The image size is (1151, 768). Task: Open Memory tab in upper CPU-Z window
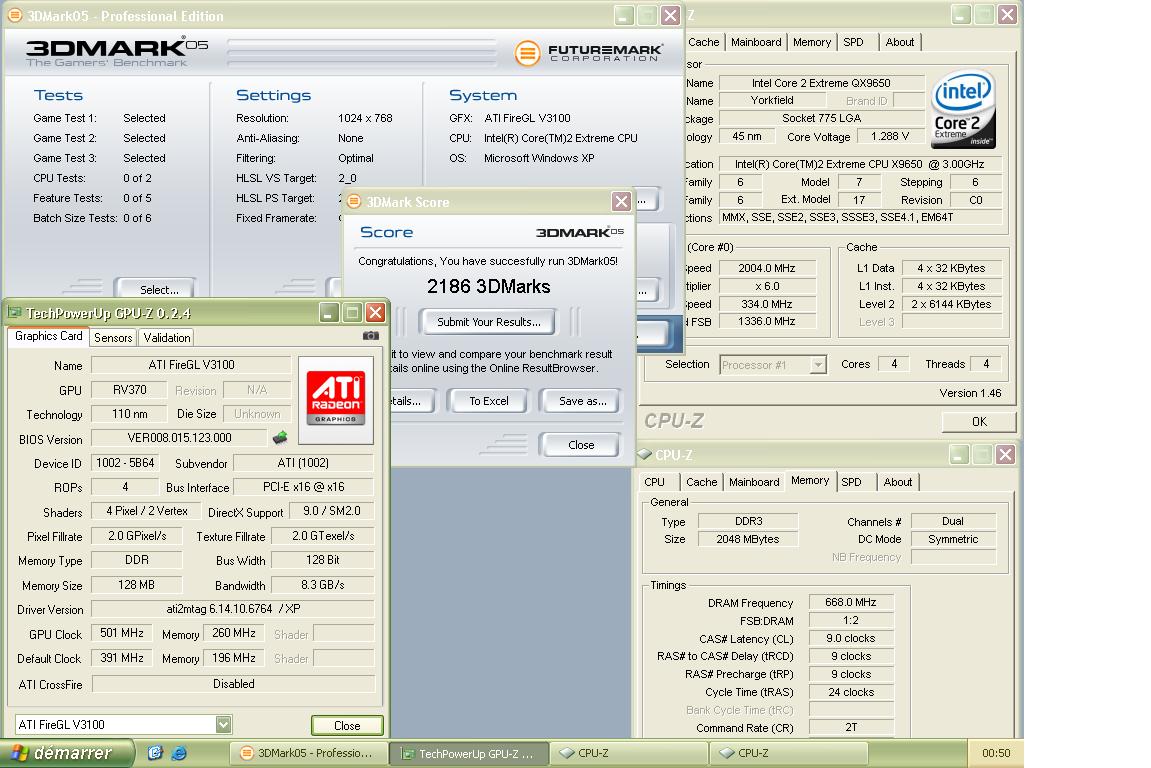pos(812,42)
